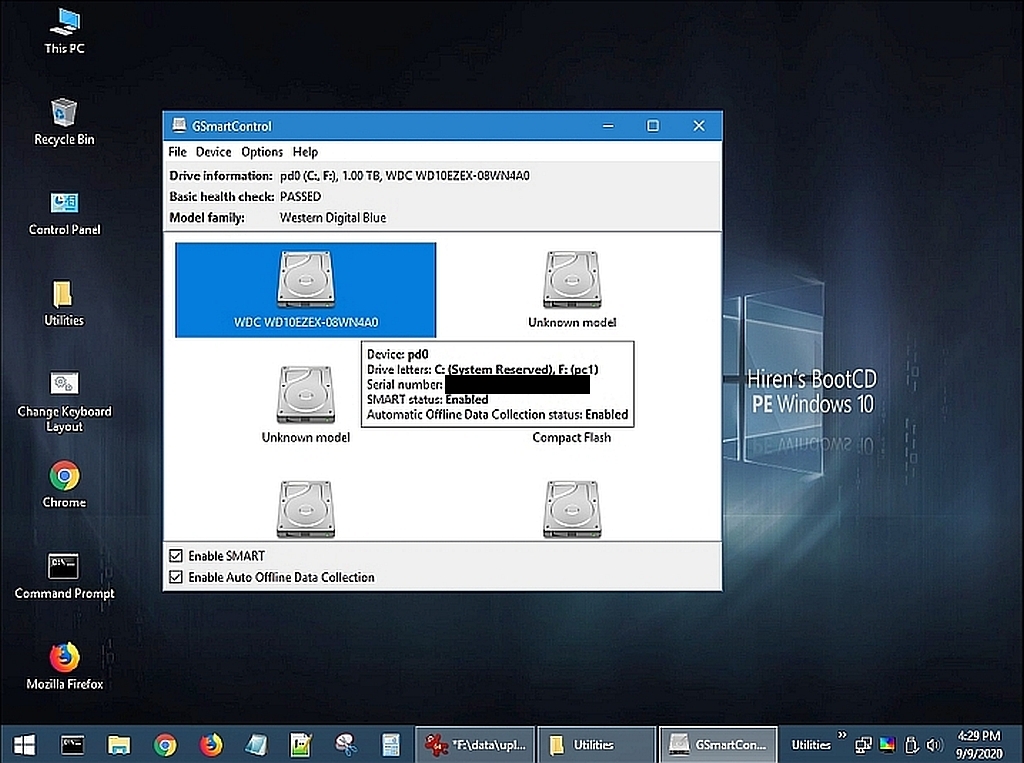Open the display color tray icon
Screen dimensions: 1024x763
(x=887, y=745)
